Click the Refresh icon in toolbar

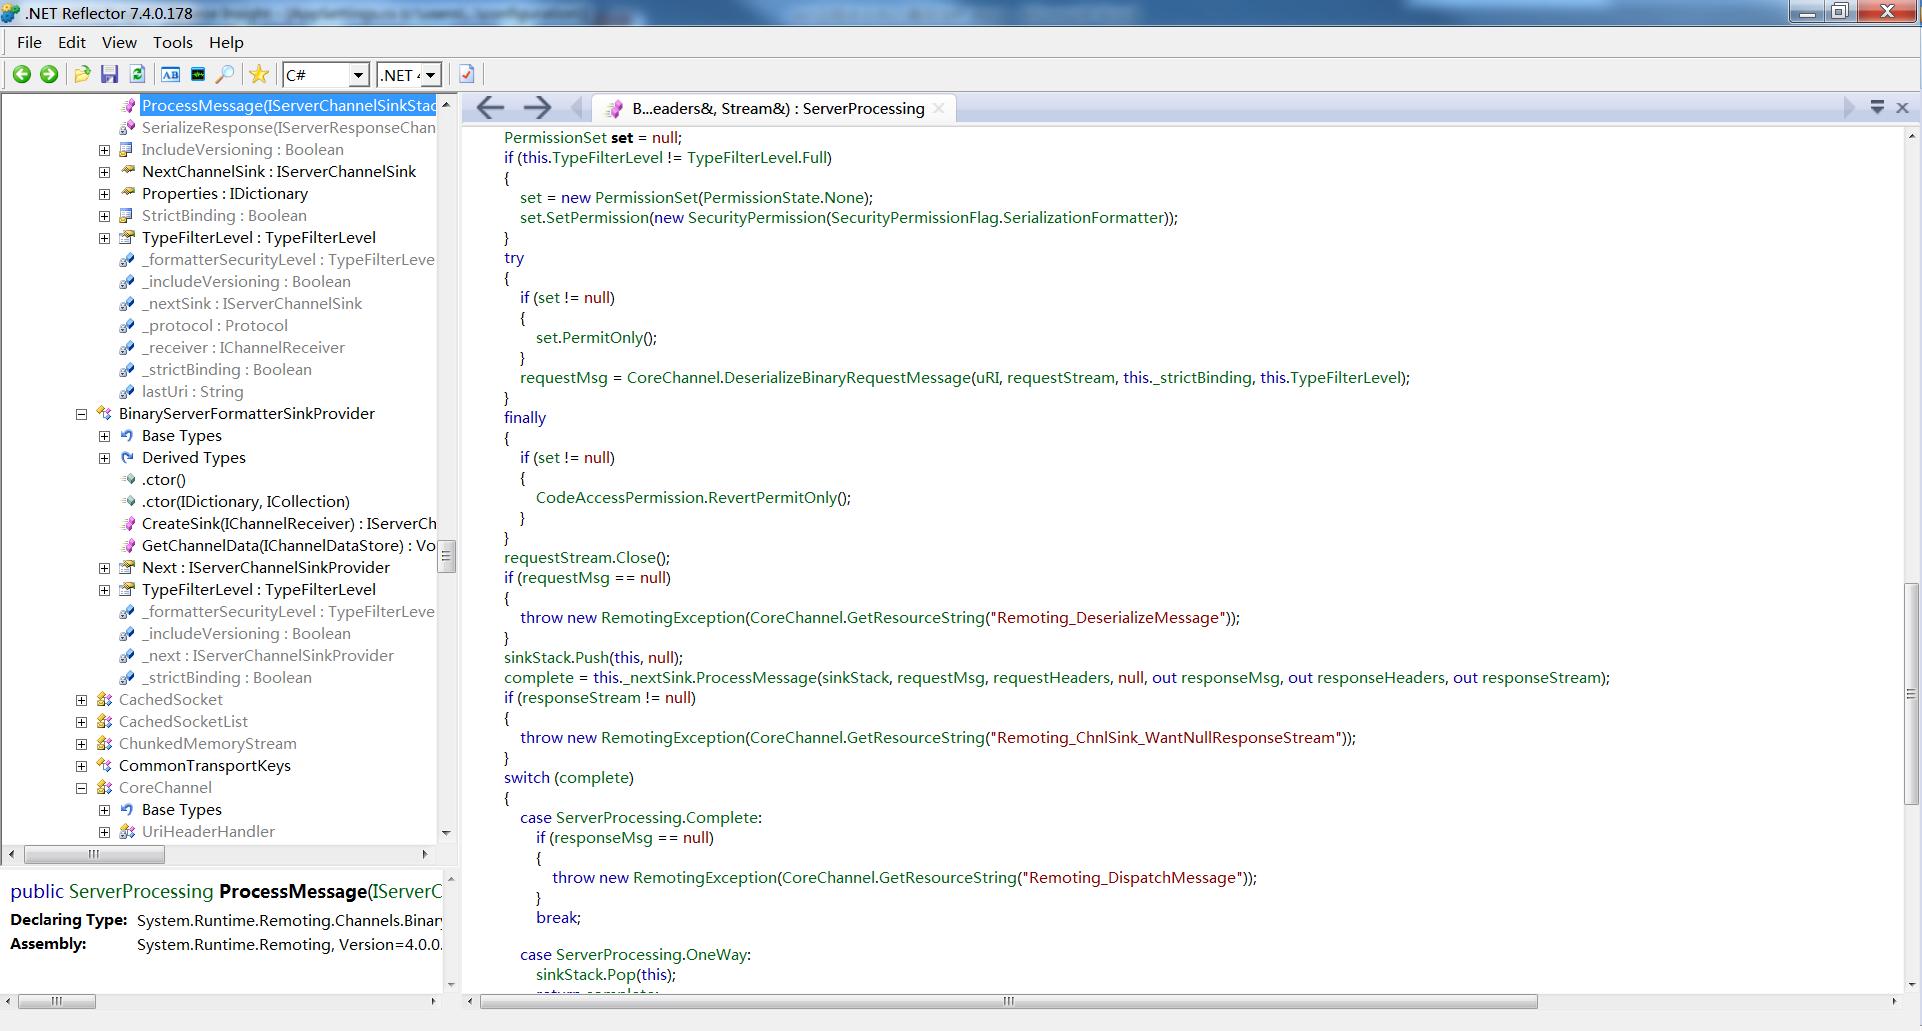point(138,75)
